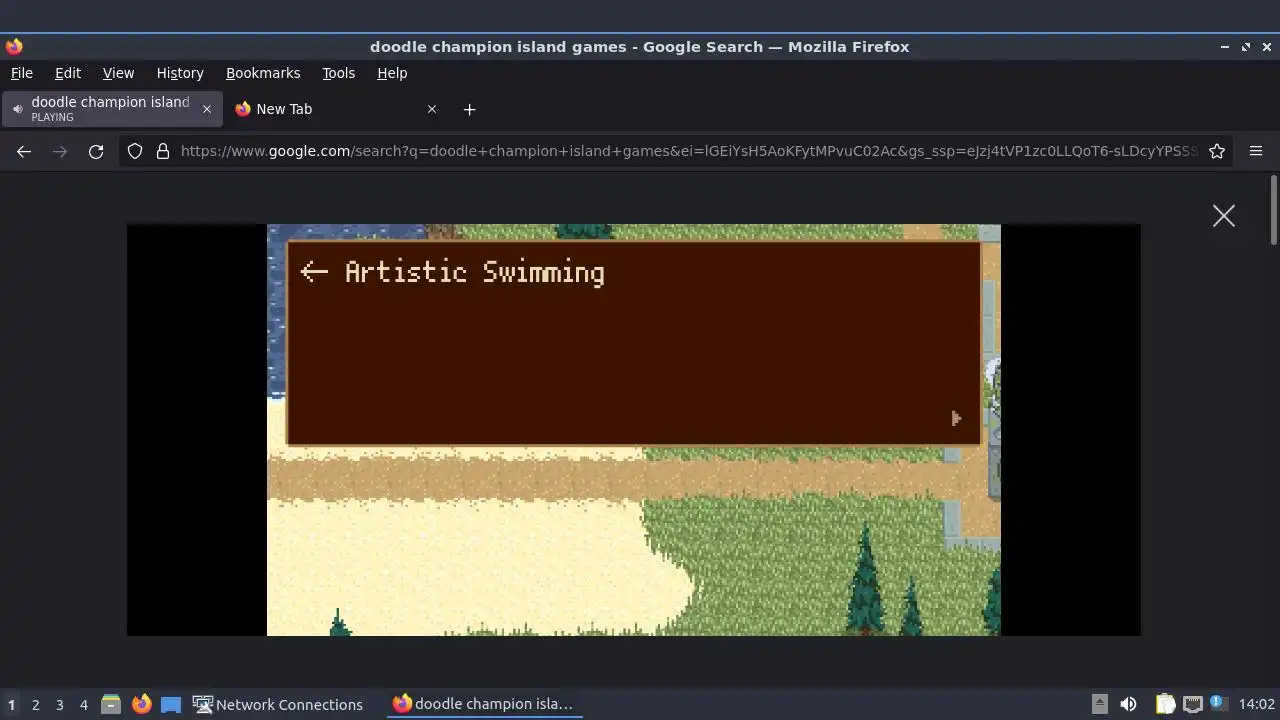Switch to the New Tab tab
Image resolution: width=1280 pixels, height=720 pixels.
[335, 109]
